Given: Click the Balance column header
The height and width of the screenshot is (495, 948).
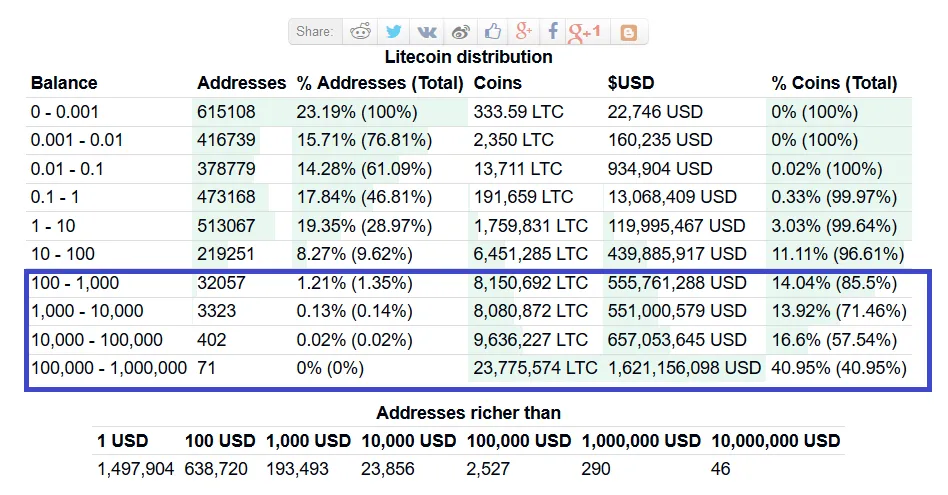Looking at the screenshot, I should pyautogui.click(x=64, y=83).
